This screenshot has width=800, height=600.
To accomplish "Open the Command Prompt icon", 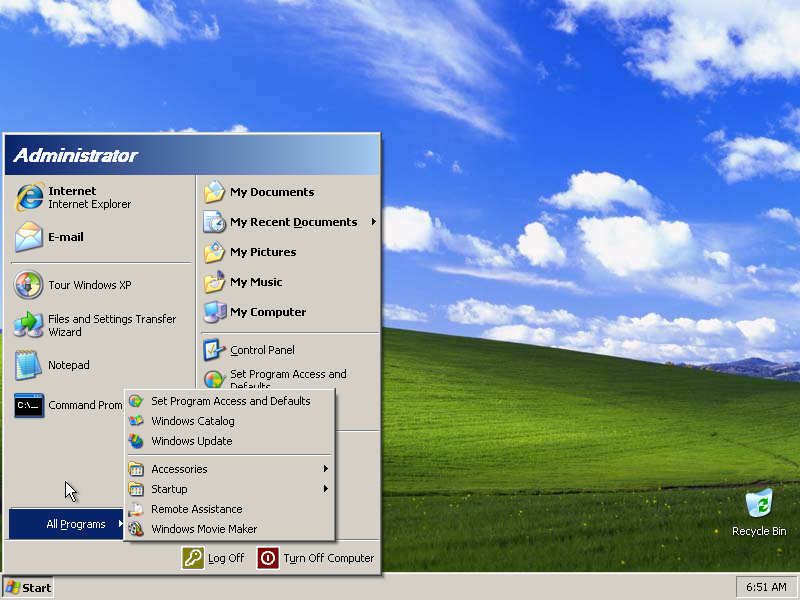I will click(29, 405).
